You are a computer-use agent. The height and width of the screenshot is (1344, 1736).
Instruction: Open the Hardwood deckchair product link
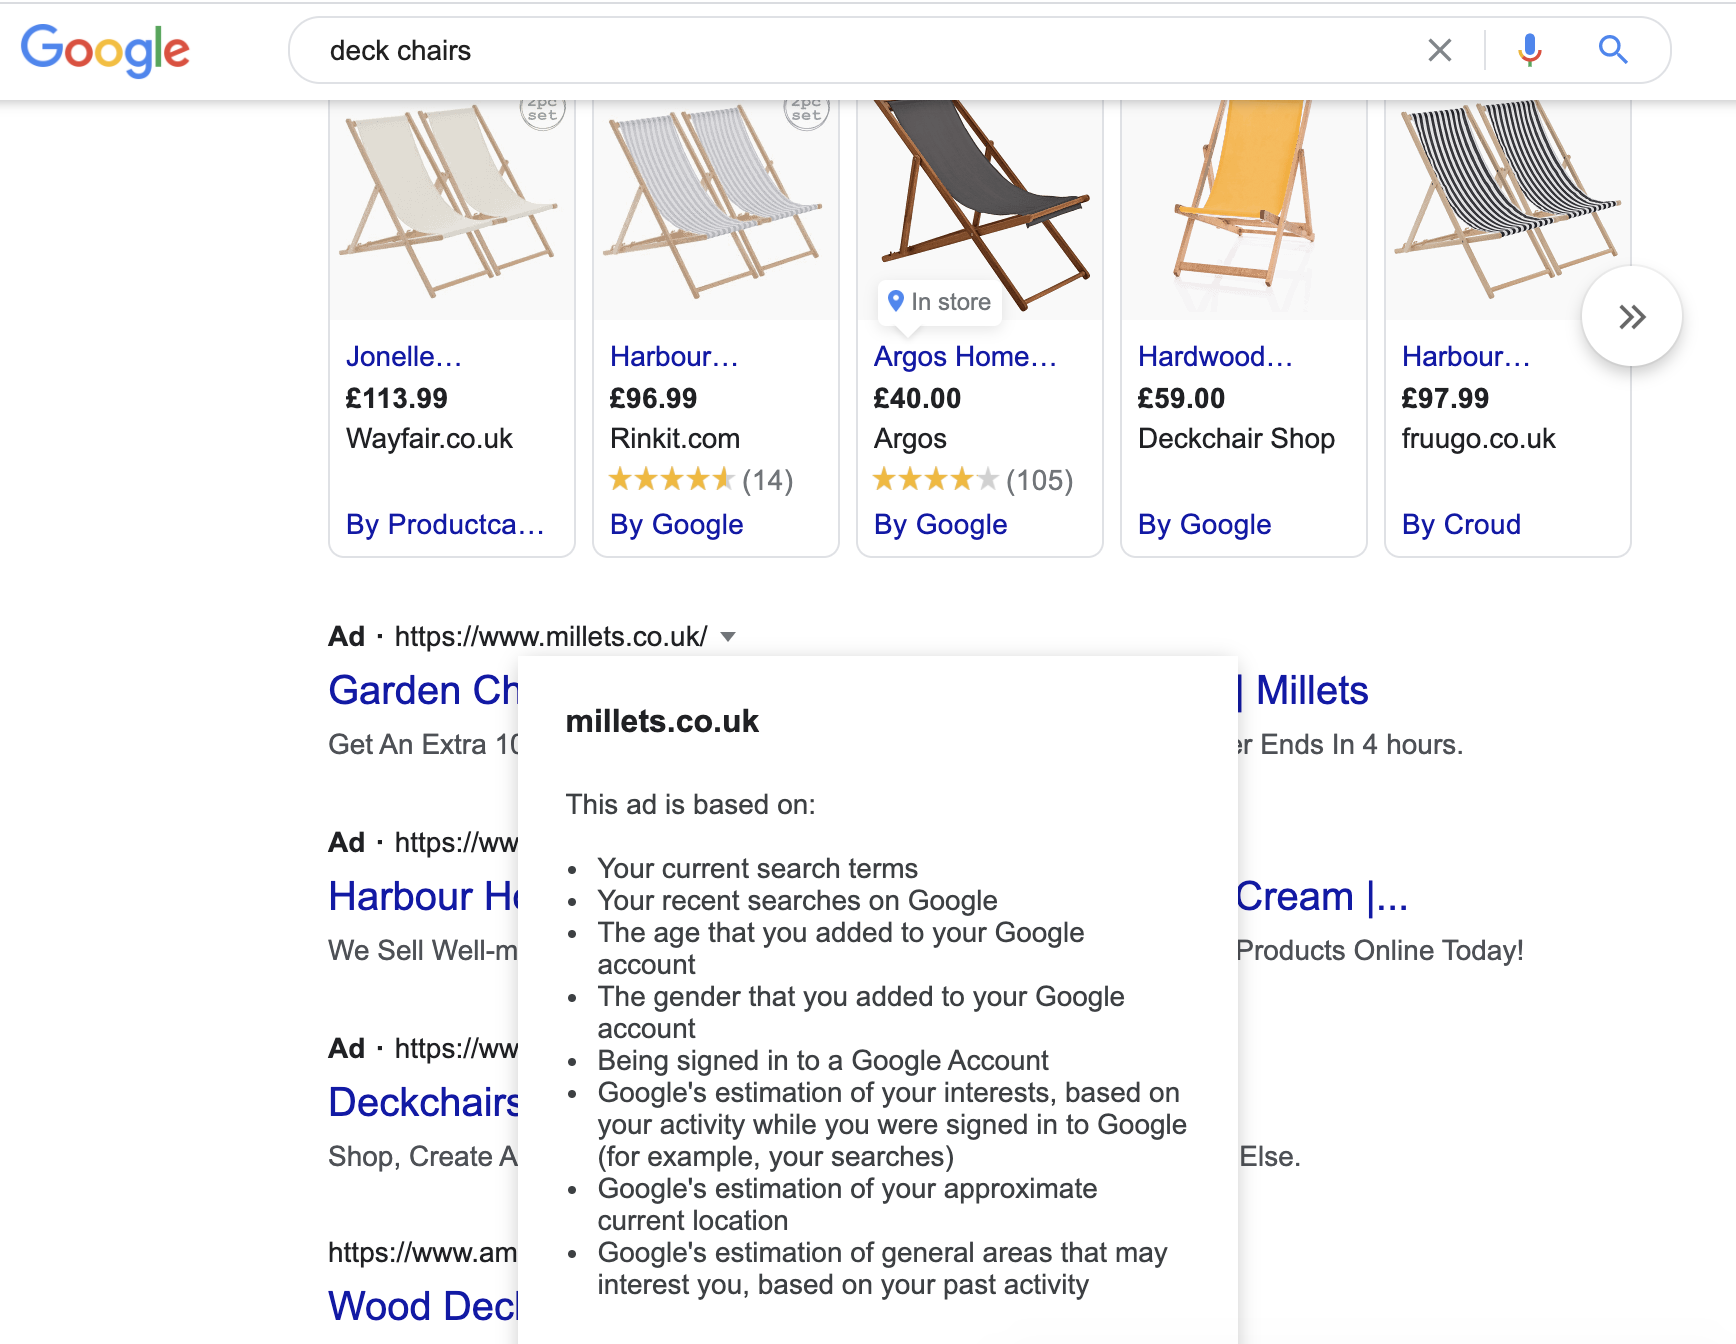coord(1215,357)
